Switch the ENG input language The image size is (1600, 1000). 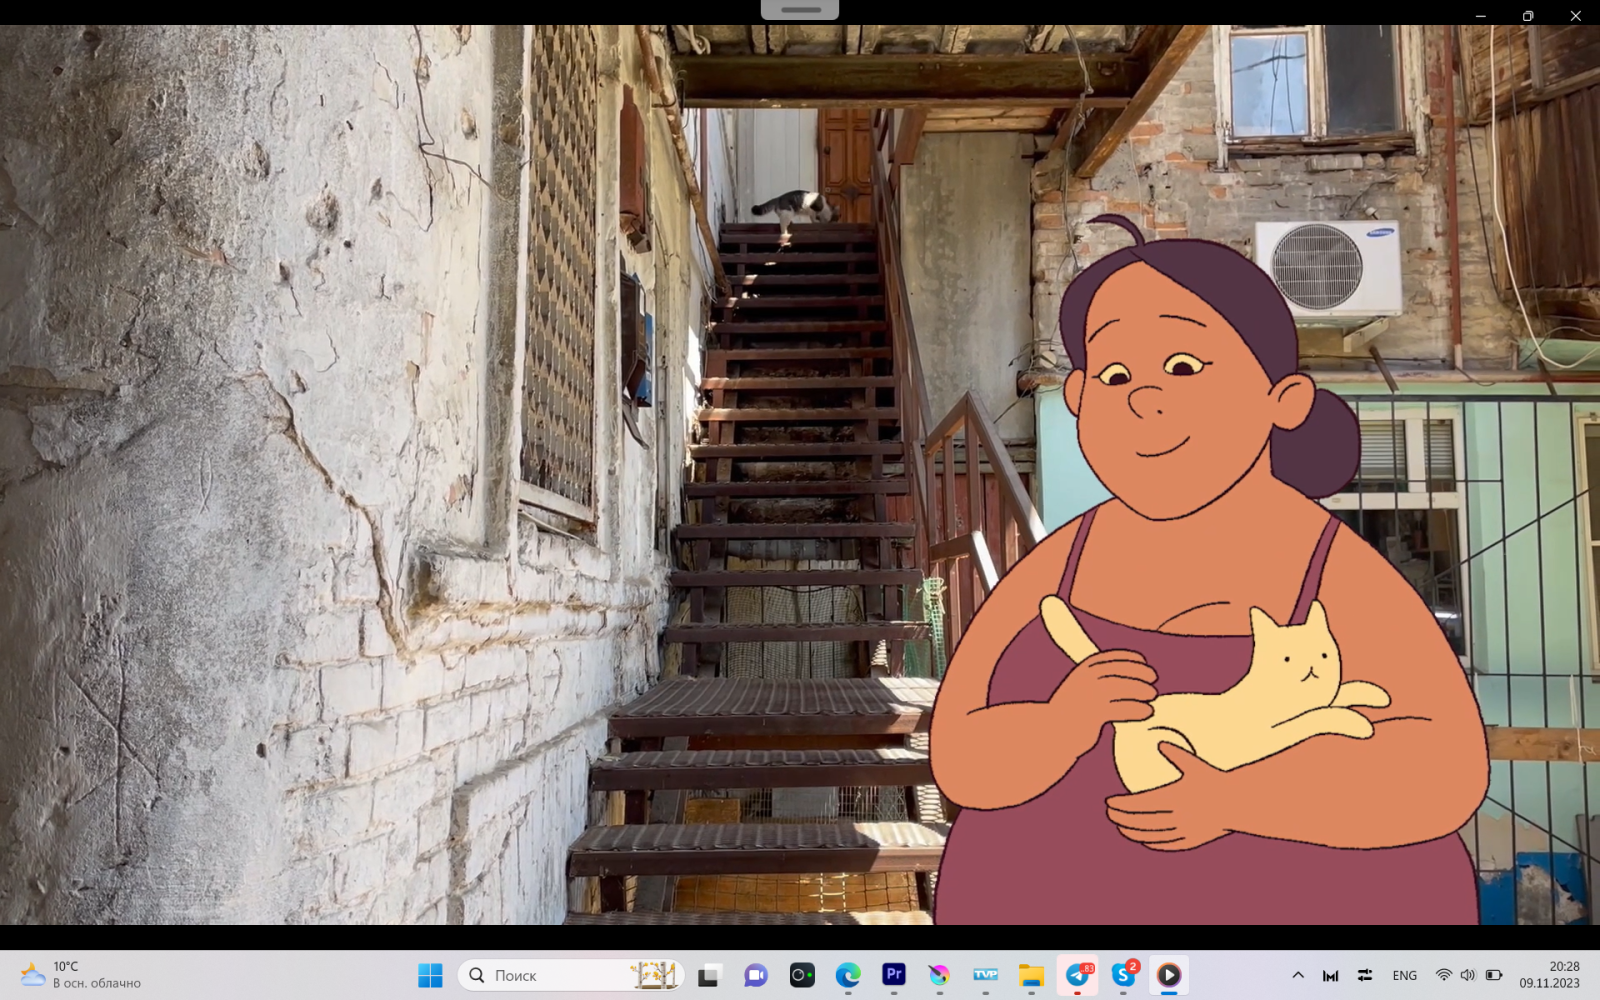[1404, 975]
